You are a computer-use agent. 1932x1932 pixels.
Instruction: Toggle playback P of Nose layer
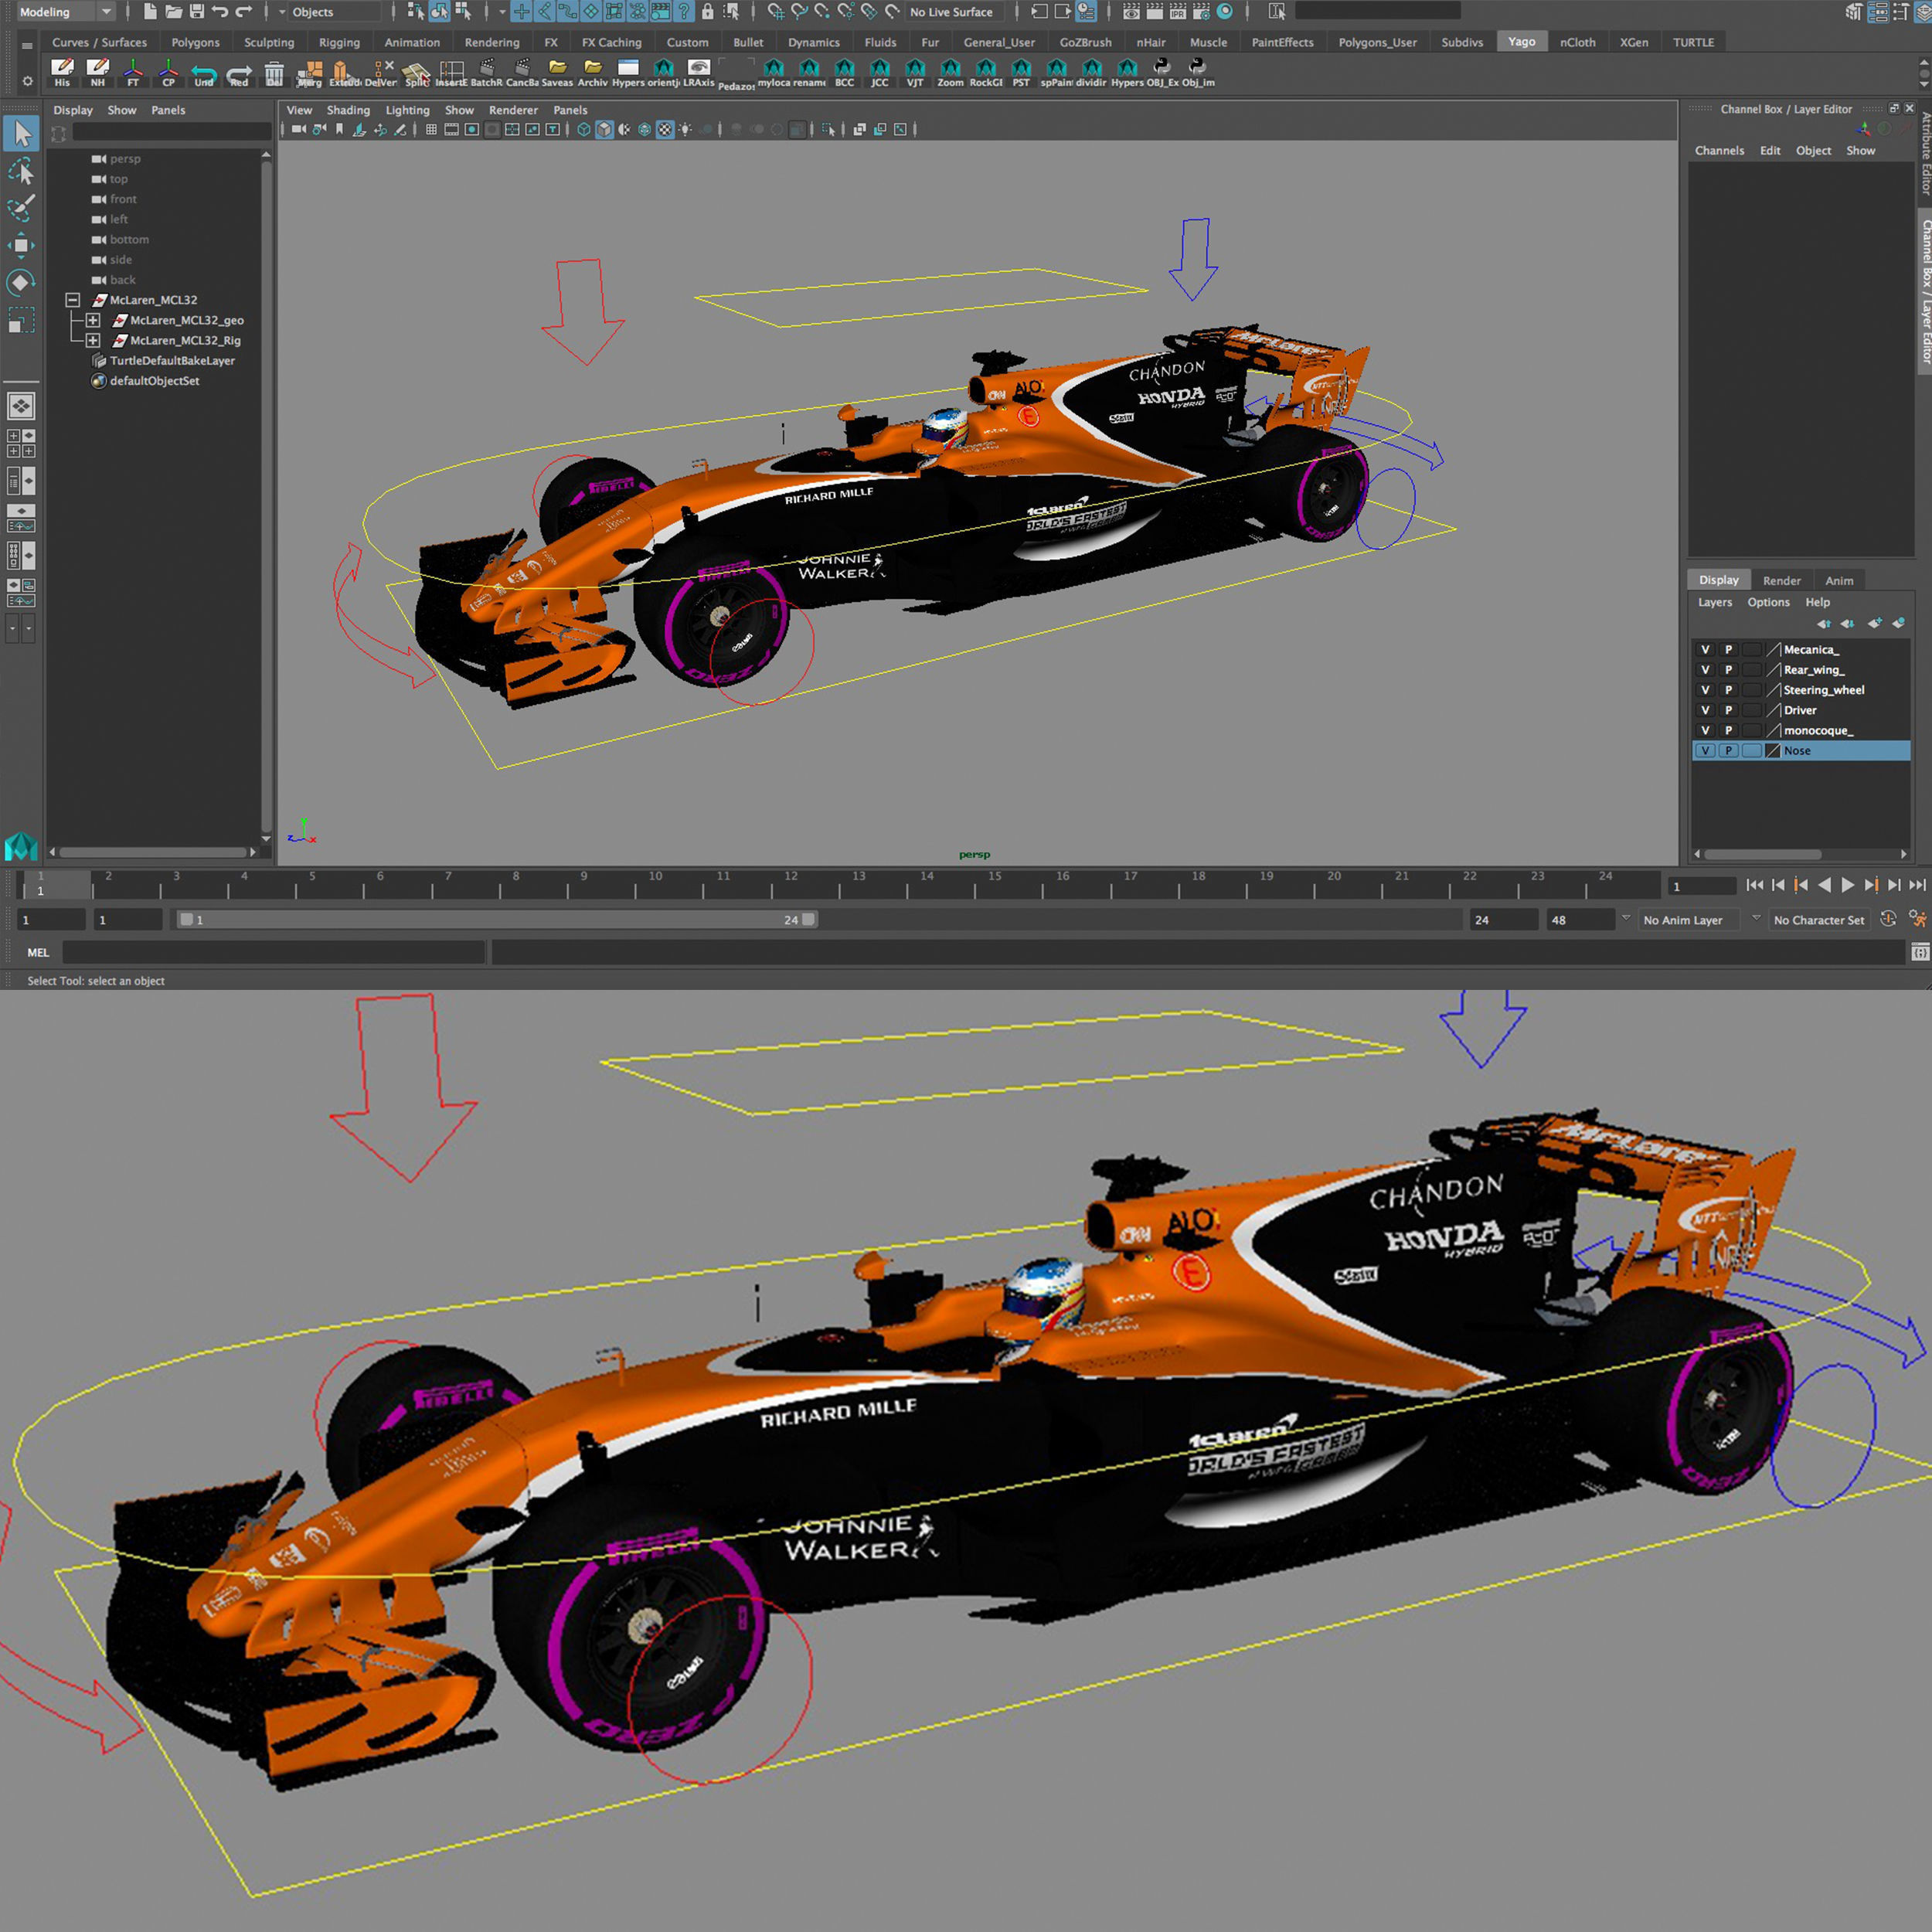(1728, 750)
